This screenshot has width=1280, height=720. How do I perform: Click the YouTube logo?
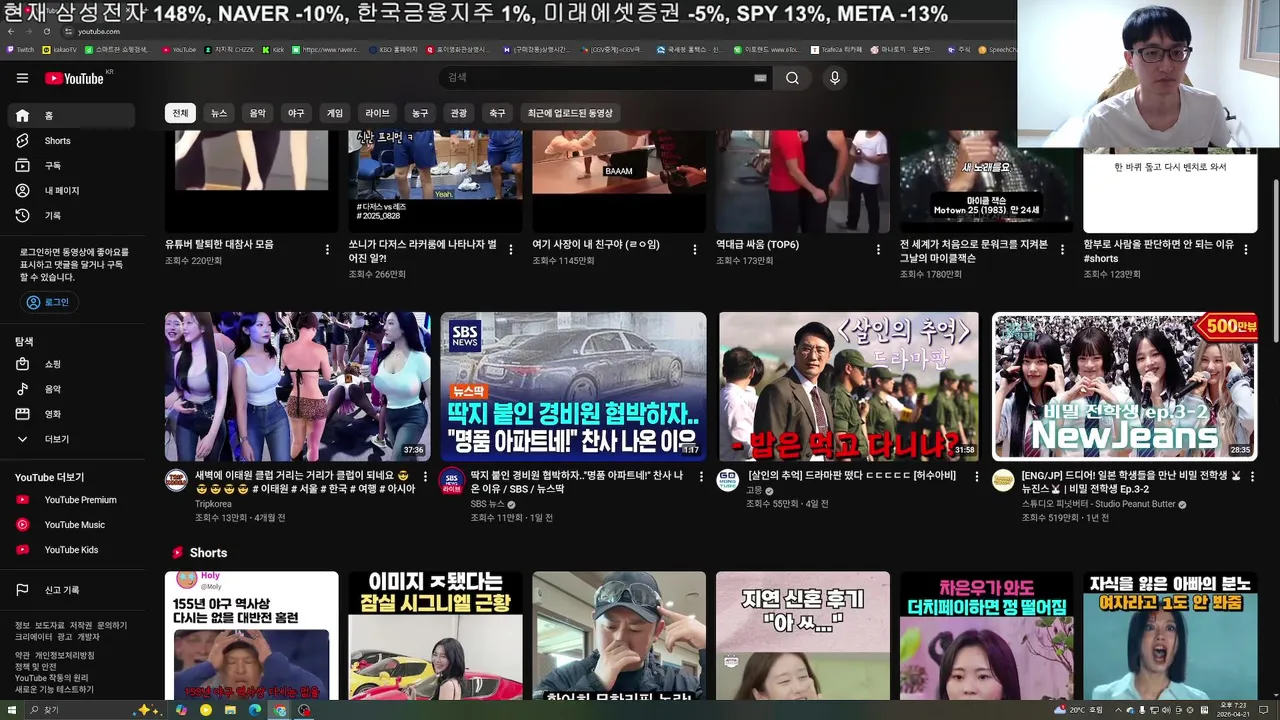[x=74, y=78]
